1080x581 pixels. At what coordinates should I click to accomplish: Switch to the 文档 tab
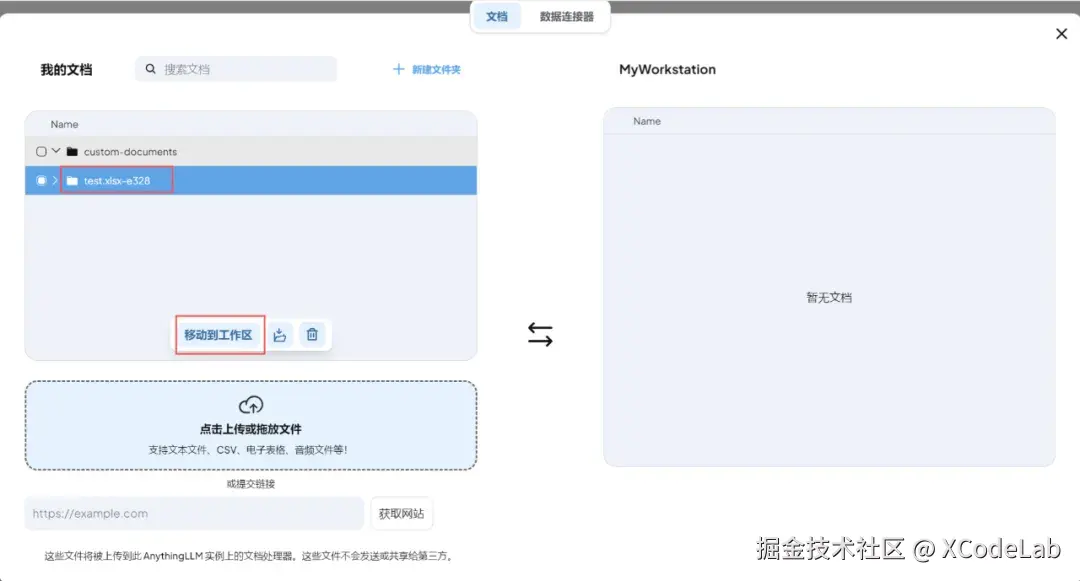point(497,17)
